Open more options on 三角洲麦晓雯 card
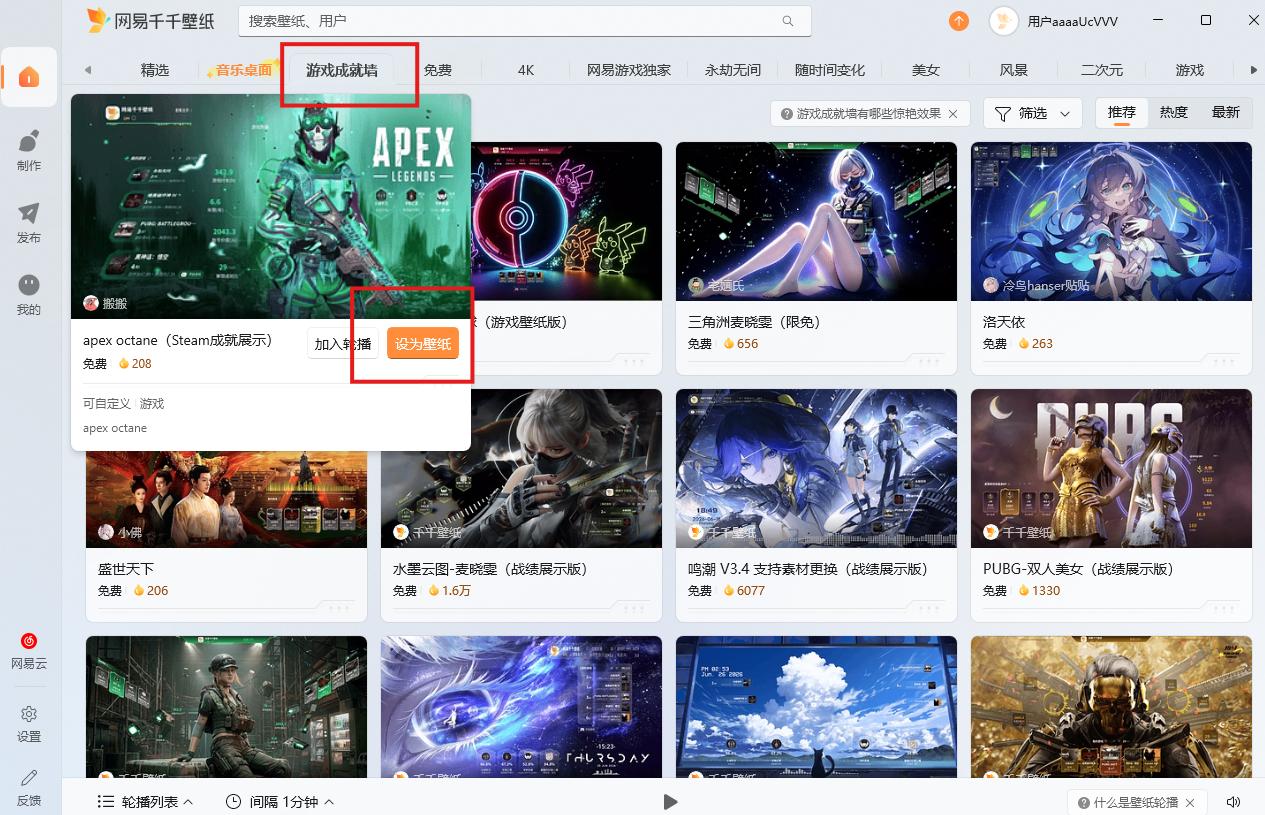 (929, 361)
